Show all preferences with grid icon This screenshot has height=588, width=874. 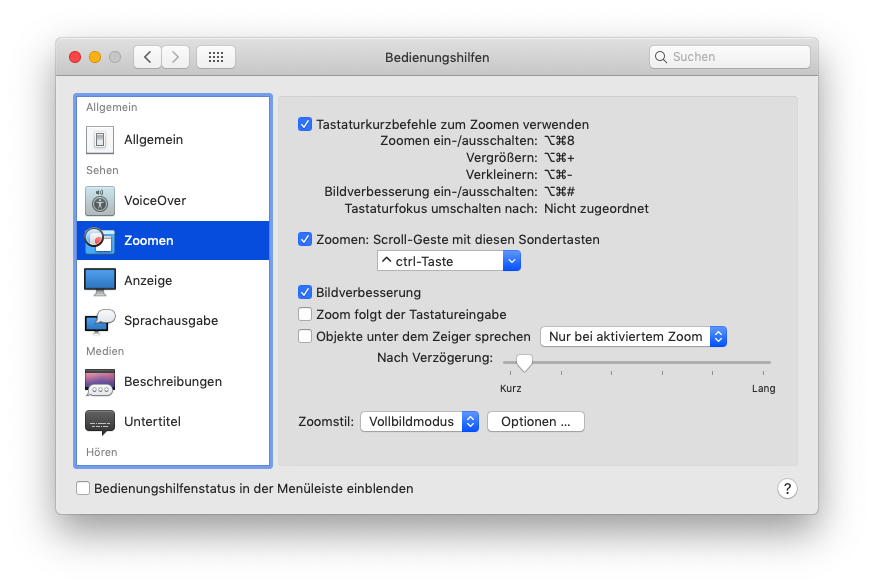click(x=216, y=57)
